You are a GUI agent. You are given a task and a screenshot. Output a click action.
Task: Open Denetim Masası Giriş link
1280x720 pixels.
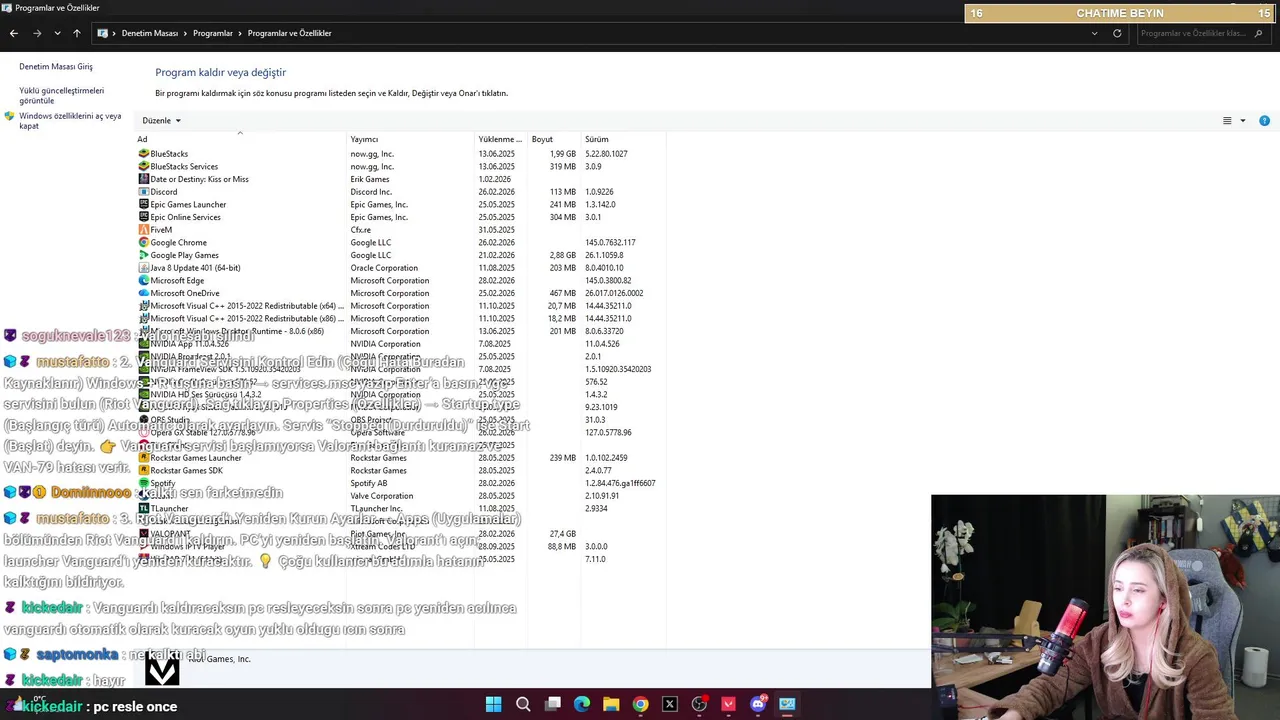point(56,67)
